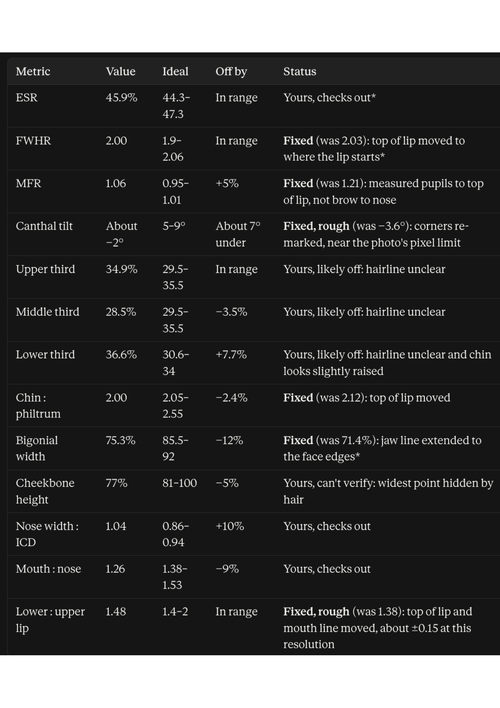
Task: Click the Value column header
Action: pos(121,71)
